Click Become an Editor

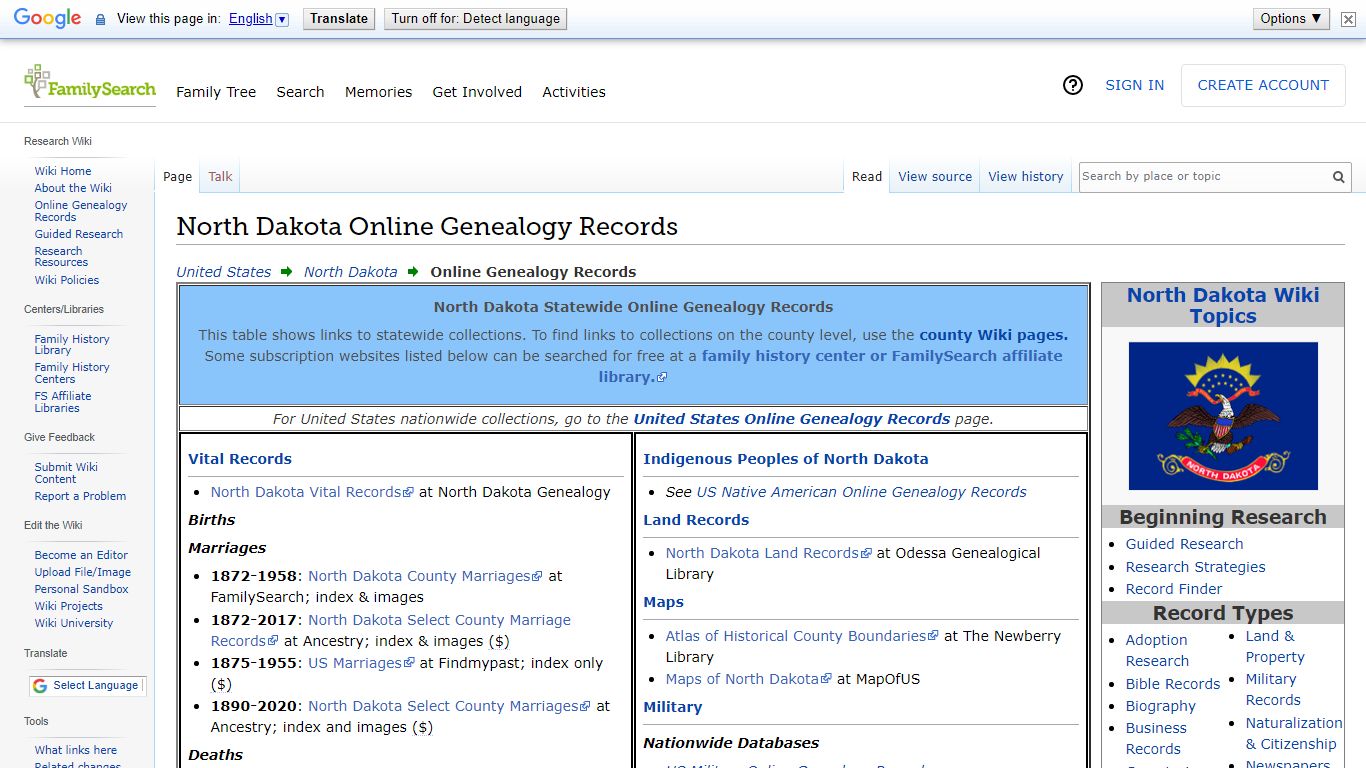click(81, 555)
